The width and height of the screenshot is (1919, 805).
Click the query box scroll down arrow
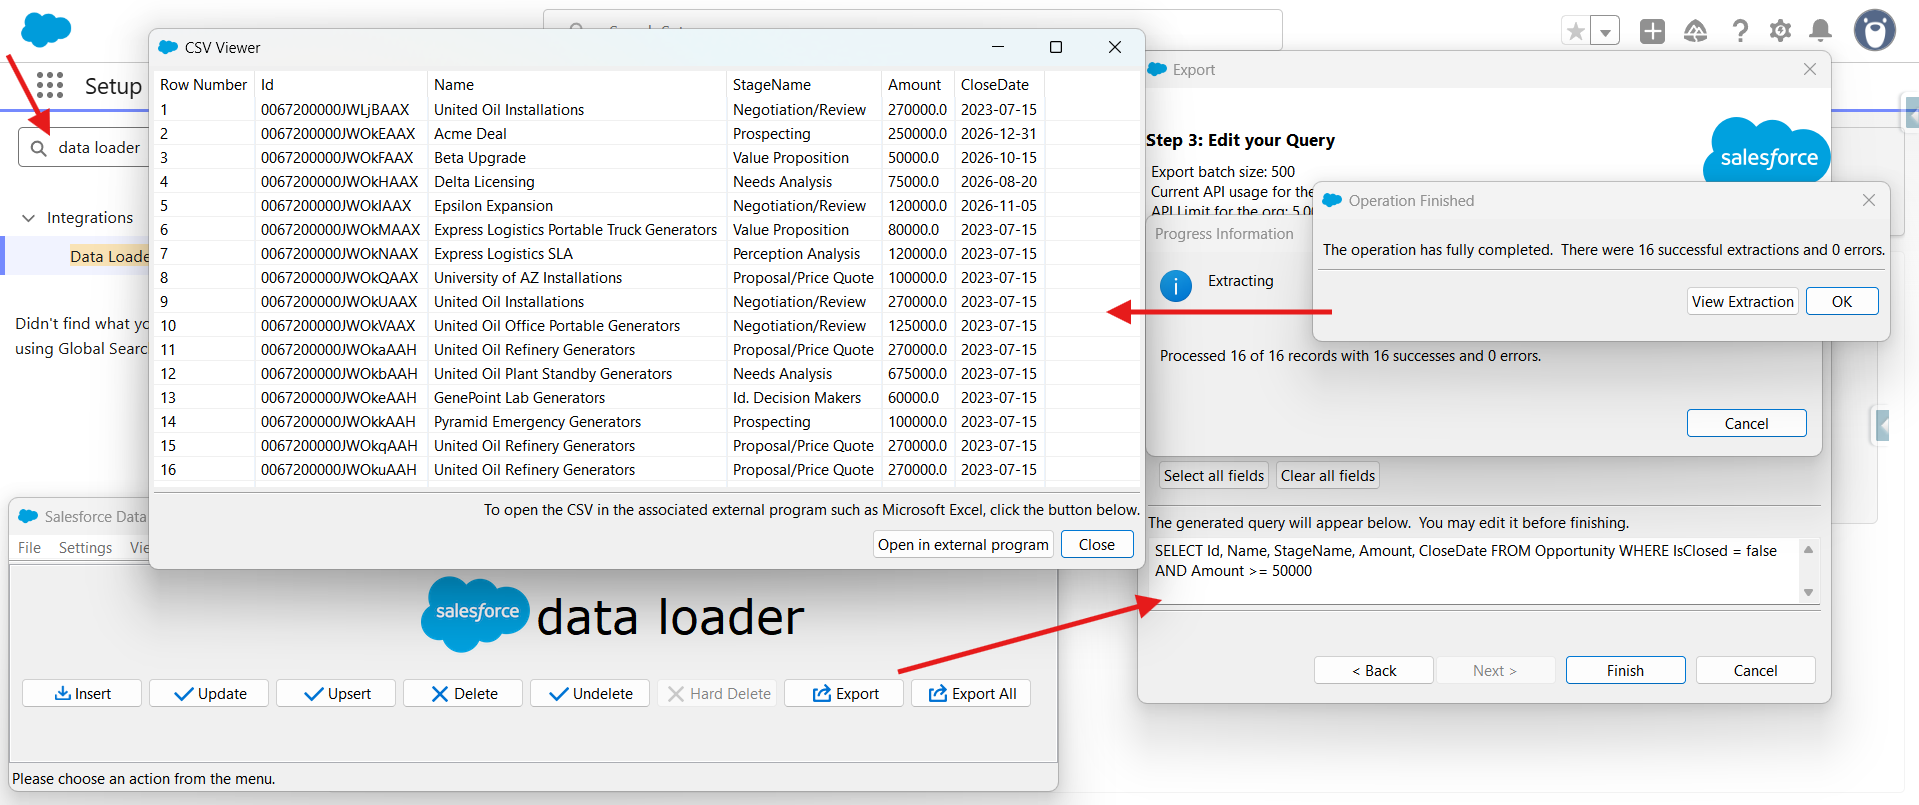tap(1808, 593)
